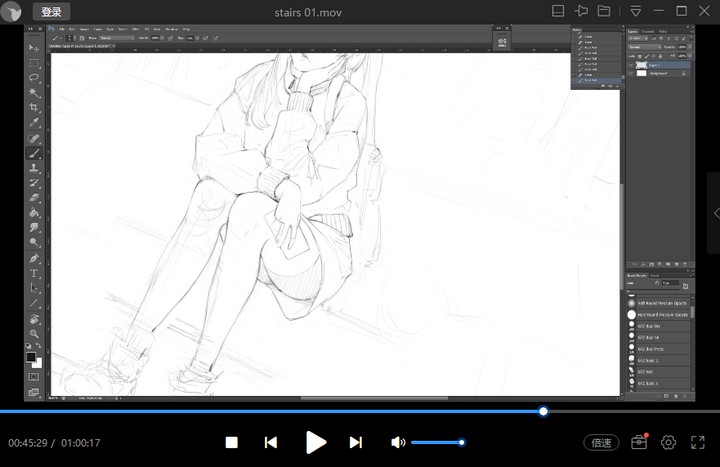This screenshot has height=467, width=720.
Task: Toggle fullscreen playback
Action: [698, 442]
